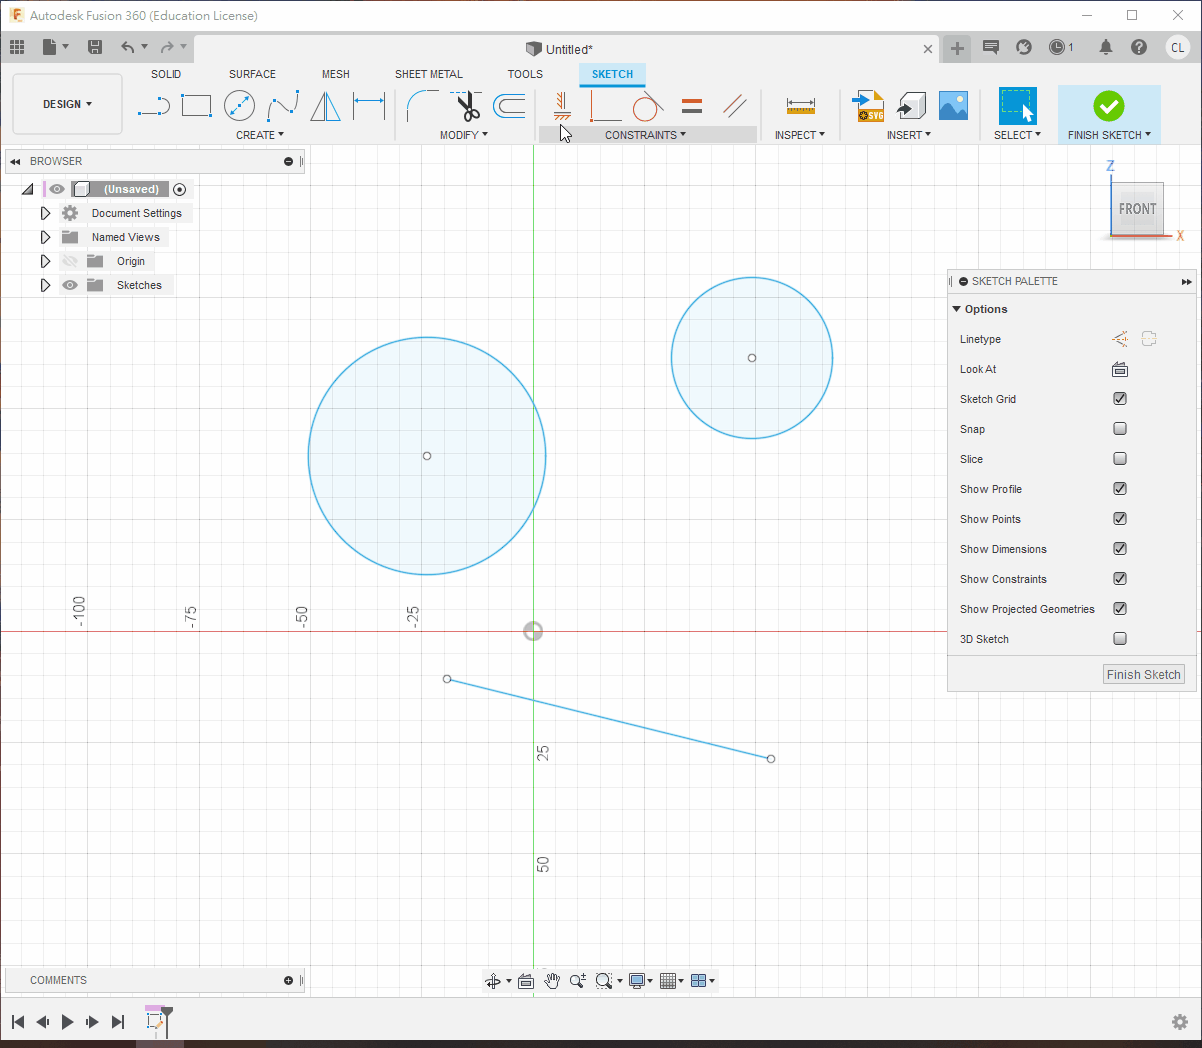Select the 2-Point Rectangle tool

point(196,105)
